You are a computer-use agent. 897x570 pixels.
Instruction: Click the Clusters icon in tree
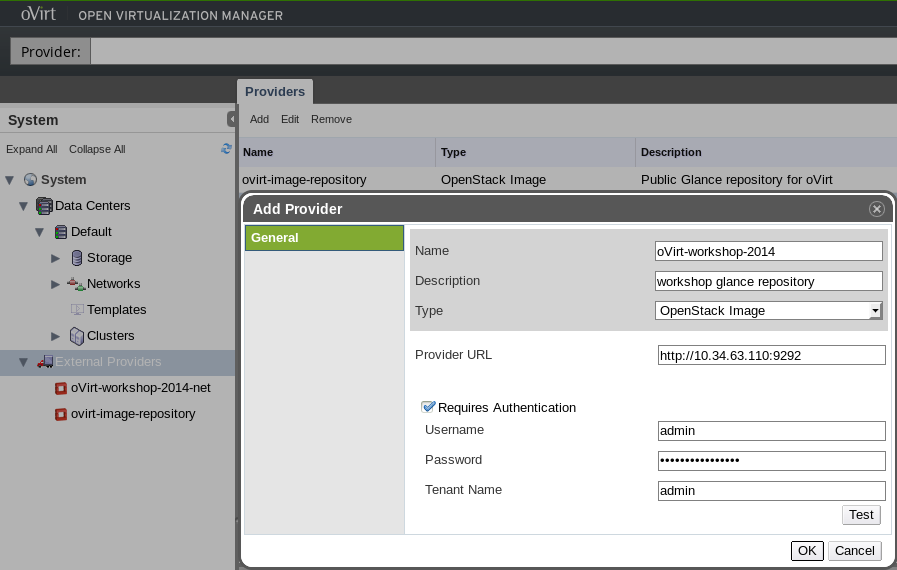[x=77, y=336]
